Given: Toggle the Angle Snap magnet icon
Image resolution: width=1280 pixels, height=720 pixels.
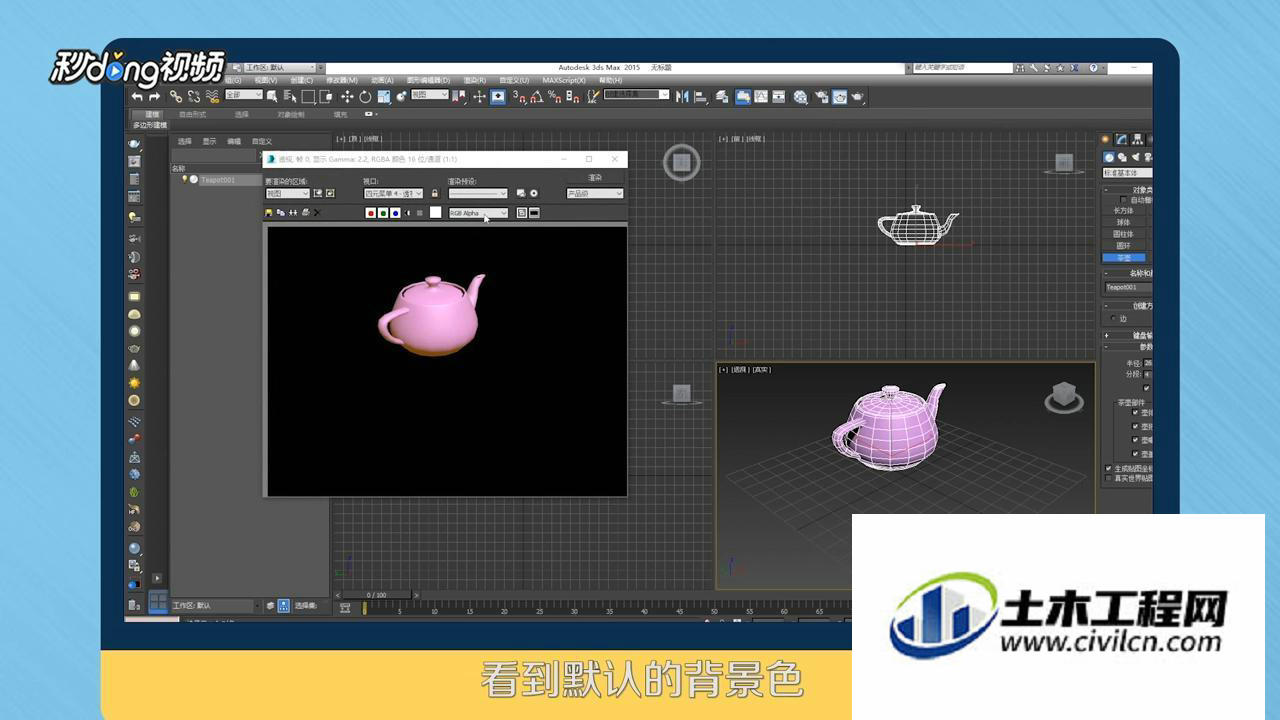Looking at the screenshot, I should point(535,96).
